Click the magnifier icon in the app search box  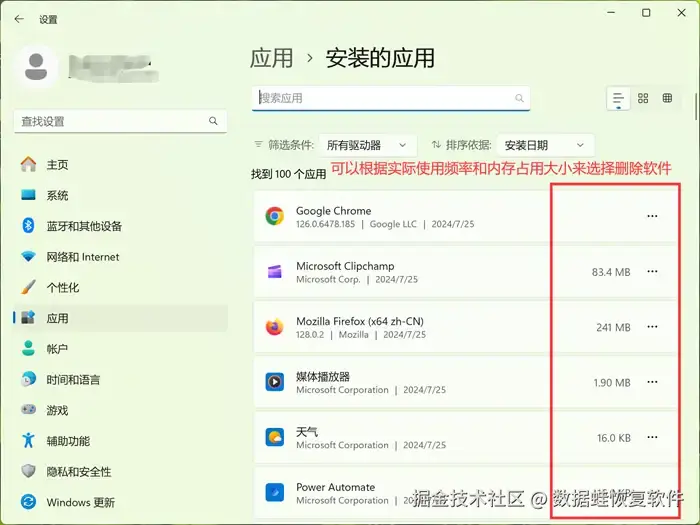(x=519, y=98)
